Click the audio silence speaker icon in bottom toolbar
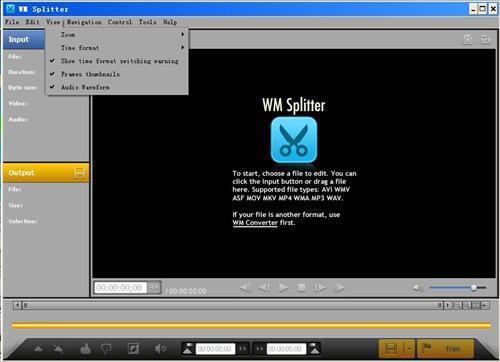 point(160,349)
